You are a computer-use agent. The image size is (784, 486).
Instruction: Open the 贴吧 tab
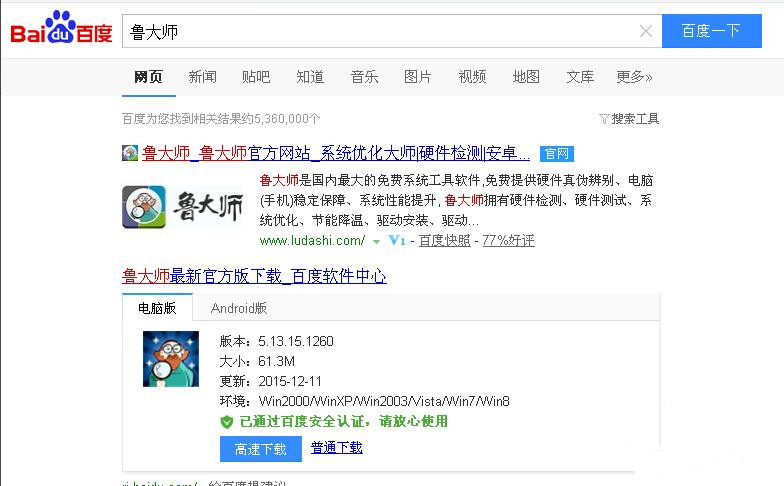pos(256,77)
